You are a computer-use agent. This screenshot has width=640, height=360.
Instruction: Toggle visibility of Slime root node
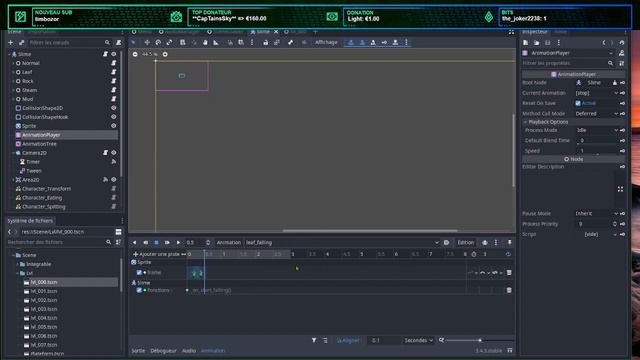[114, 54]
